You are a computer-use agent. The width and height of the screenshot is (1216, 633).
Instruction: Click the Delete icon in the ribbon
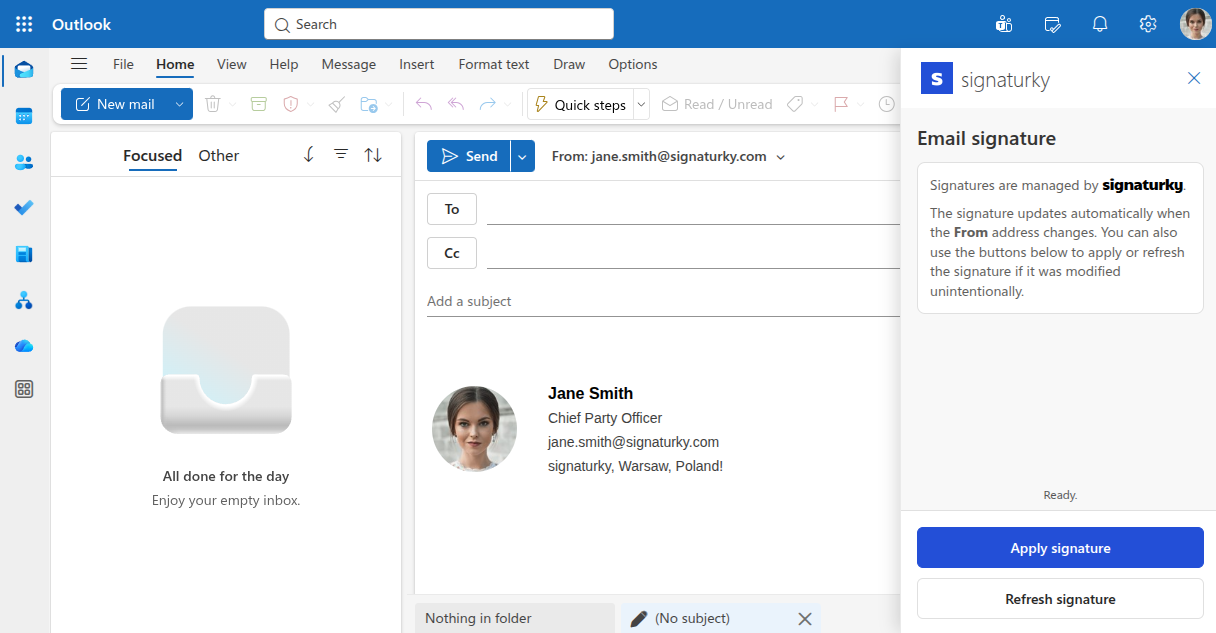213,104
